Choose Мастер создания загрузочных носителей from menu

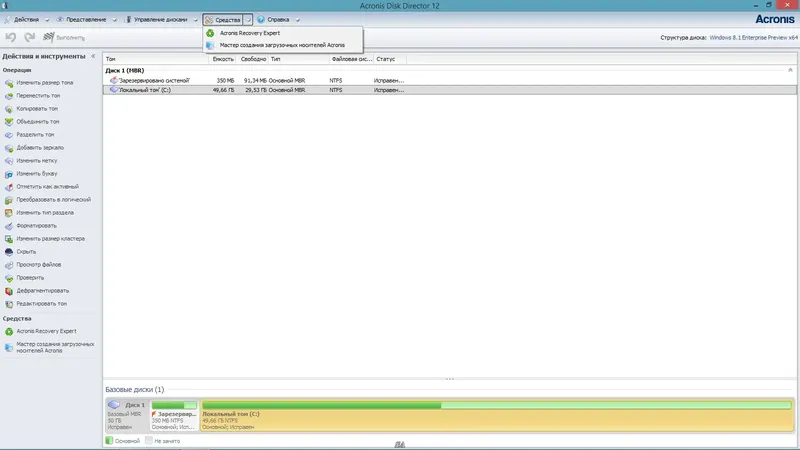[283, 45]
